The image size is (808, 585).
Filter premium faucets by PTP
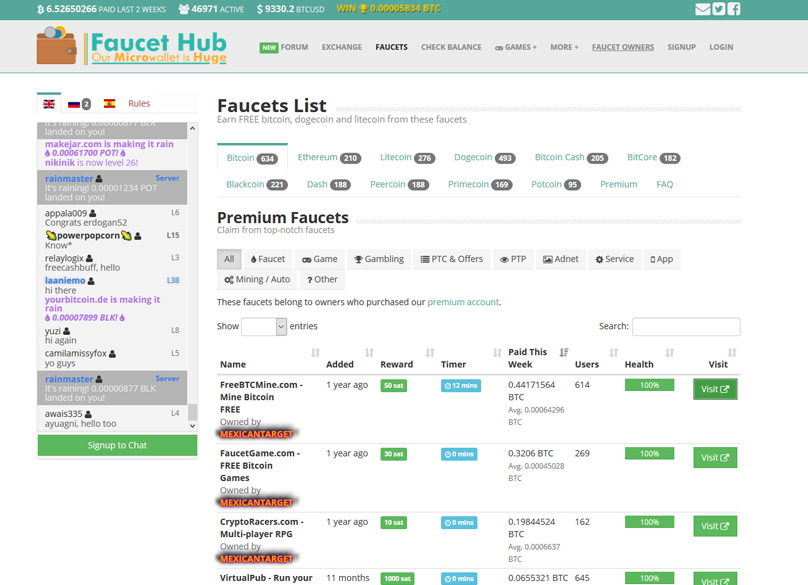point(513,259)
